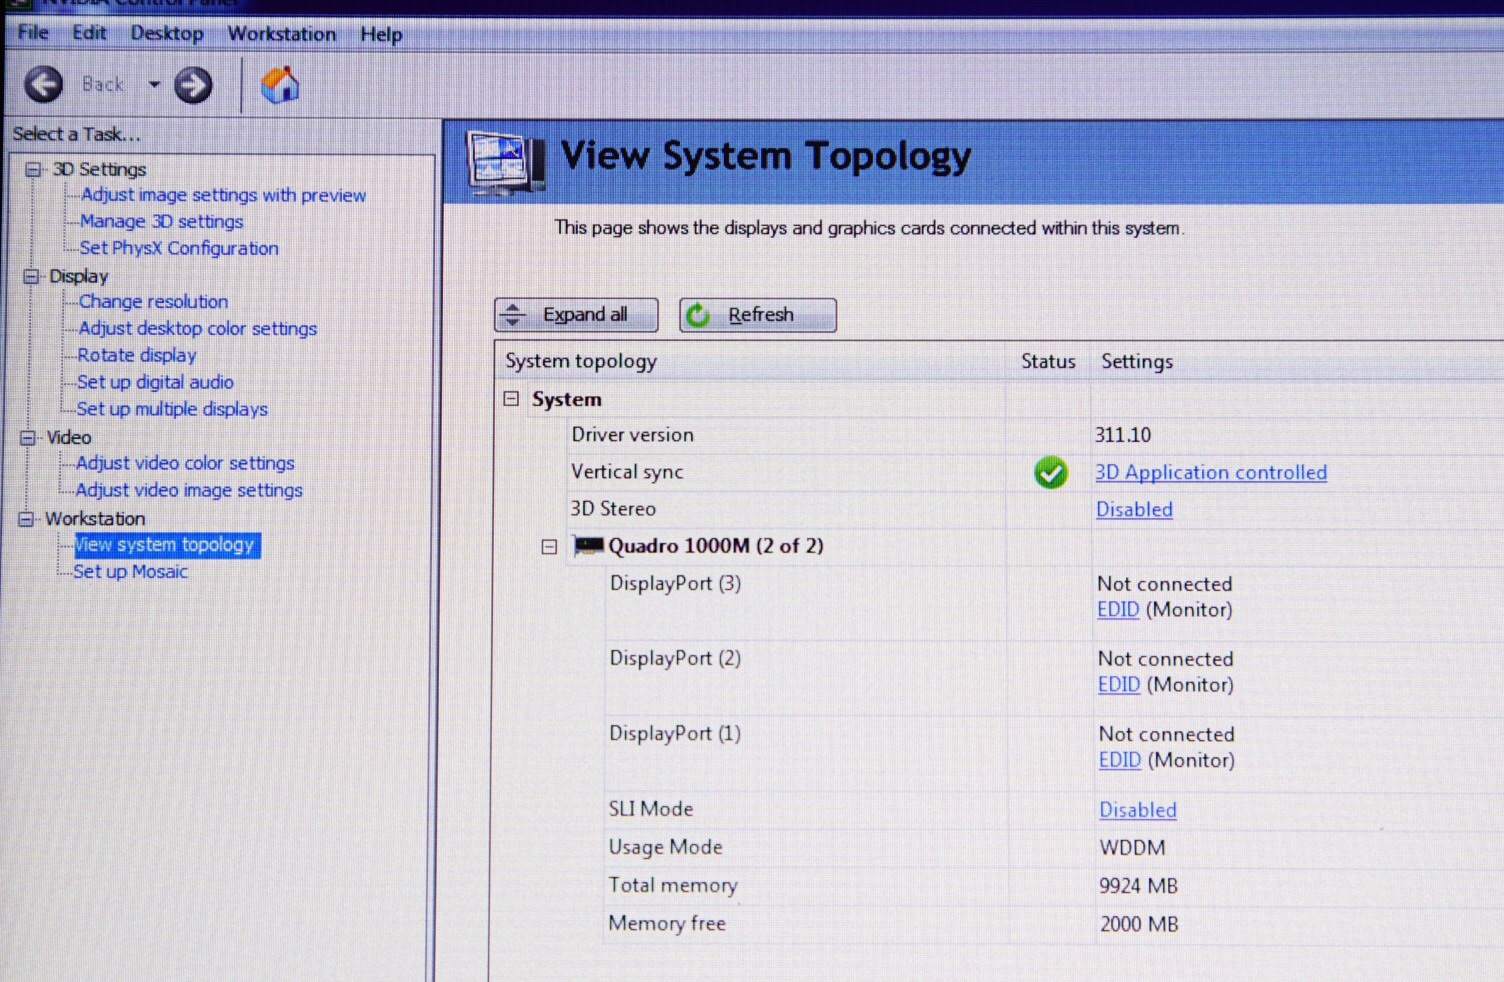Select Manage 3D settings
Viewport: 1504px width, 982px height.
(161, 221)
